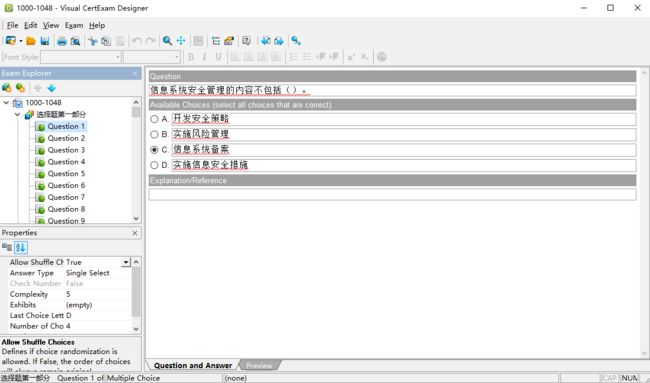Select radio button for choice D
The image size is (650, 383).
[x=154, y=165]
